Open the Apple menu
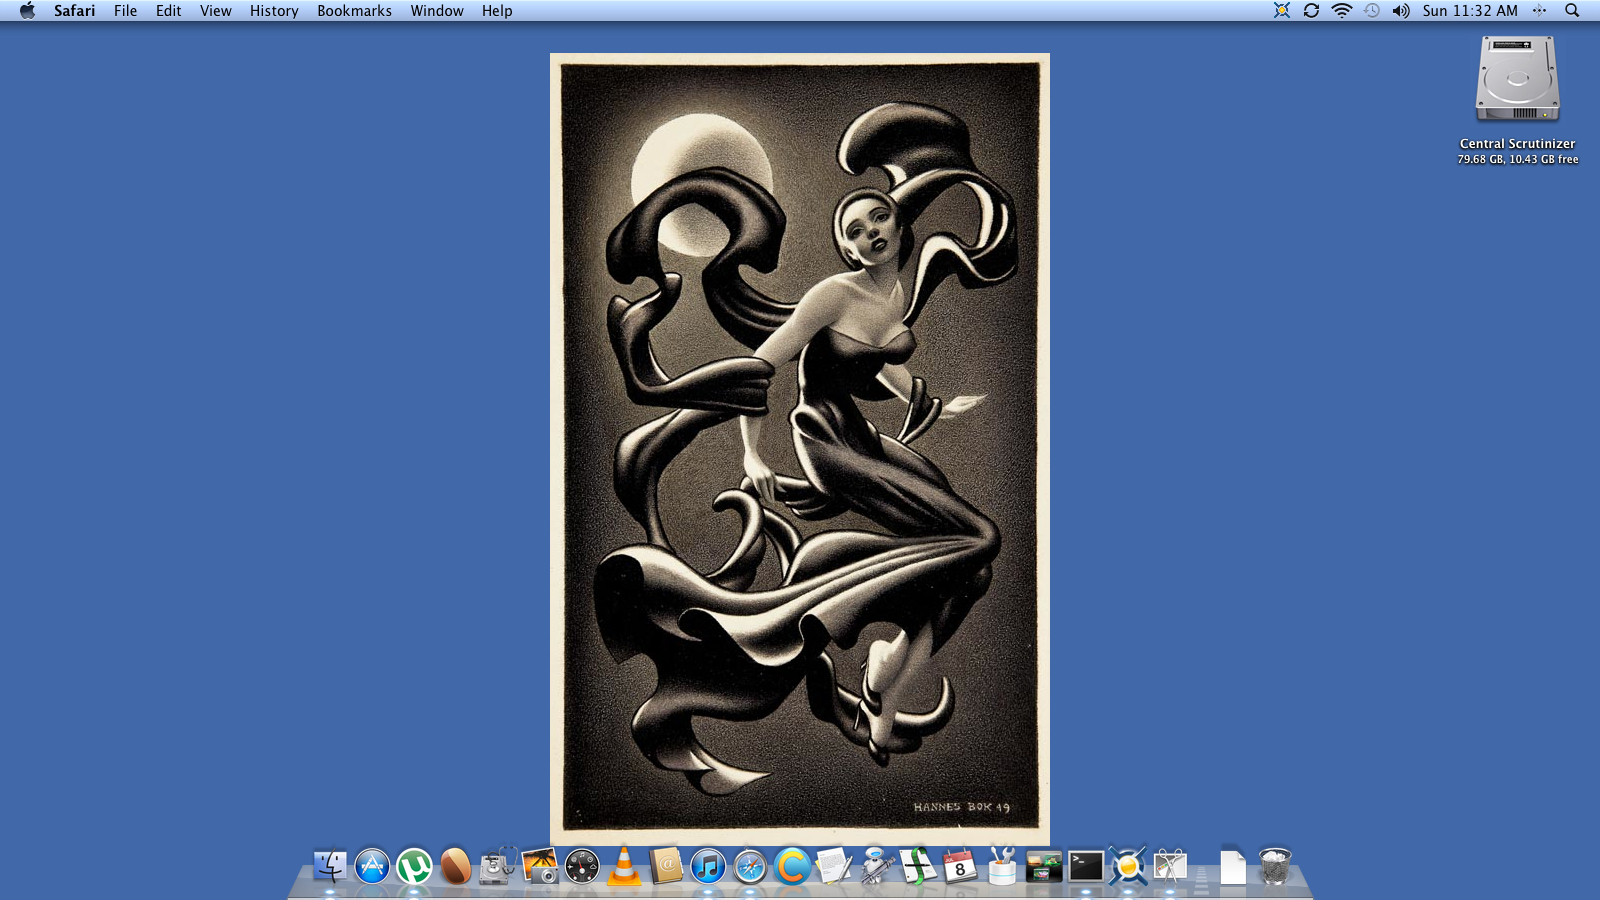 pyautogui.click(x=27, y=11)
